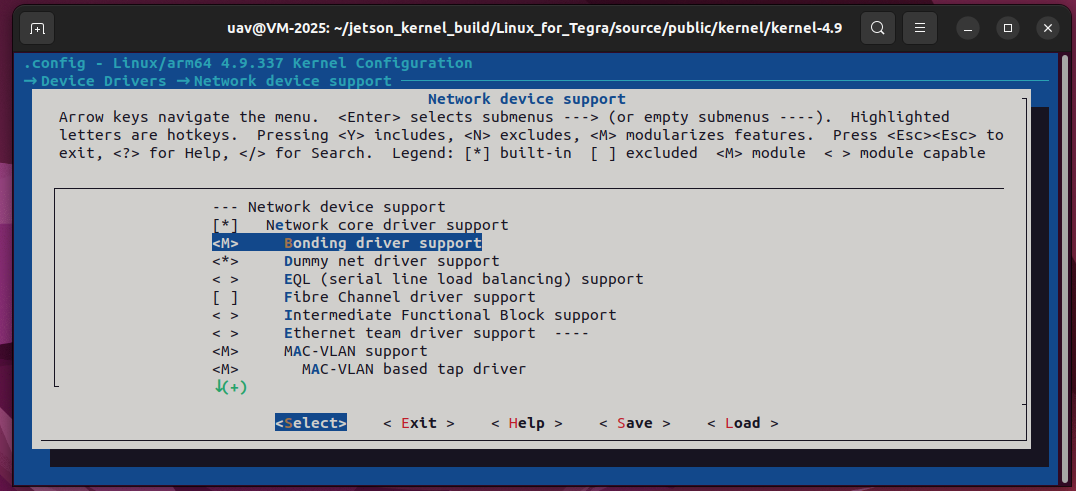Maximize the terminal window
This screenshot has width=1076, height=491.
pyautogui.click(x=1004, y=28)
